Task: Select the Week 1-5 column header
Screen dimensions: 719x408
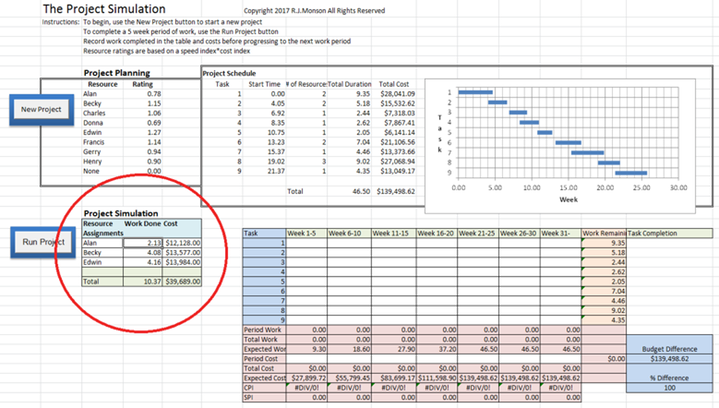Action: [306, 233]
